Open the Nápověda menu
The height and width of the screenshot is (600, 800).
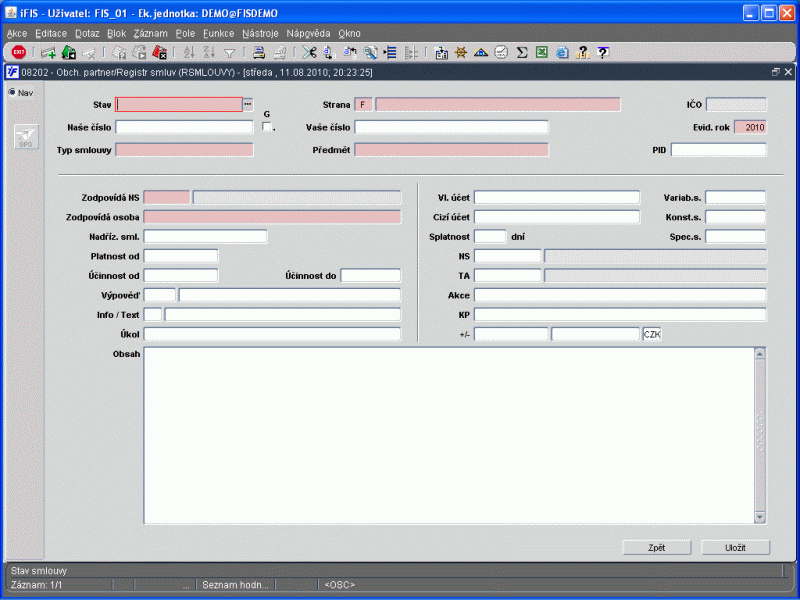(x=308, y=33)
